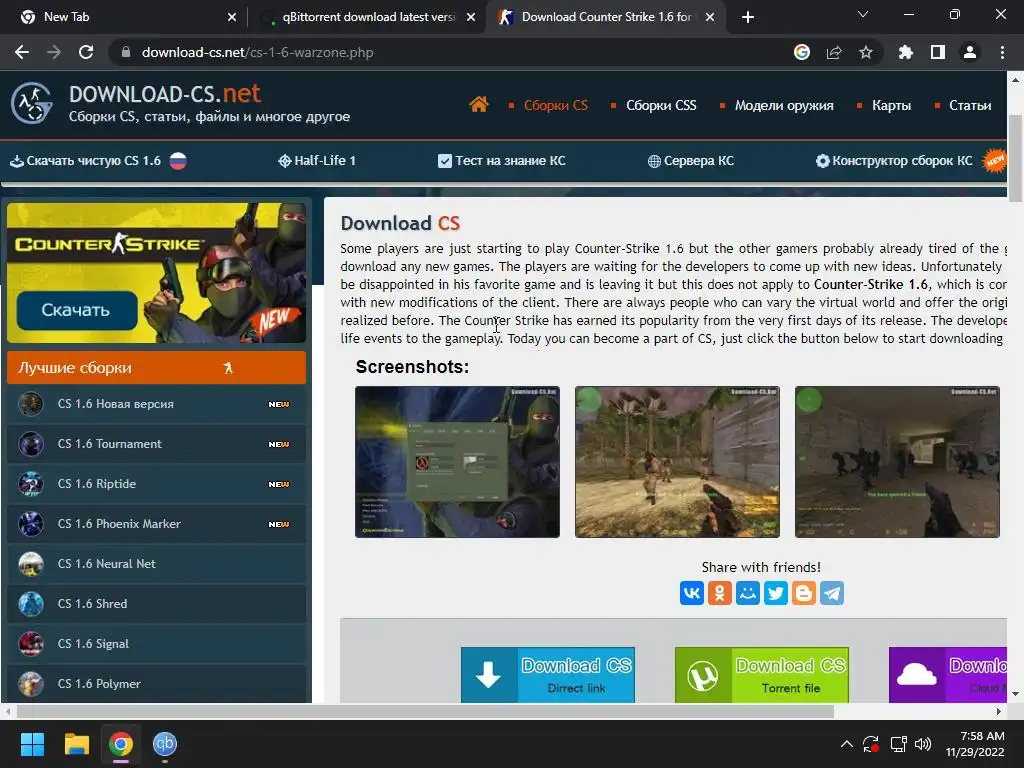Open the Сборки CSS menu item
This screenshot has width=1024, height=768.
coord(661,105)
